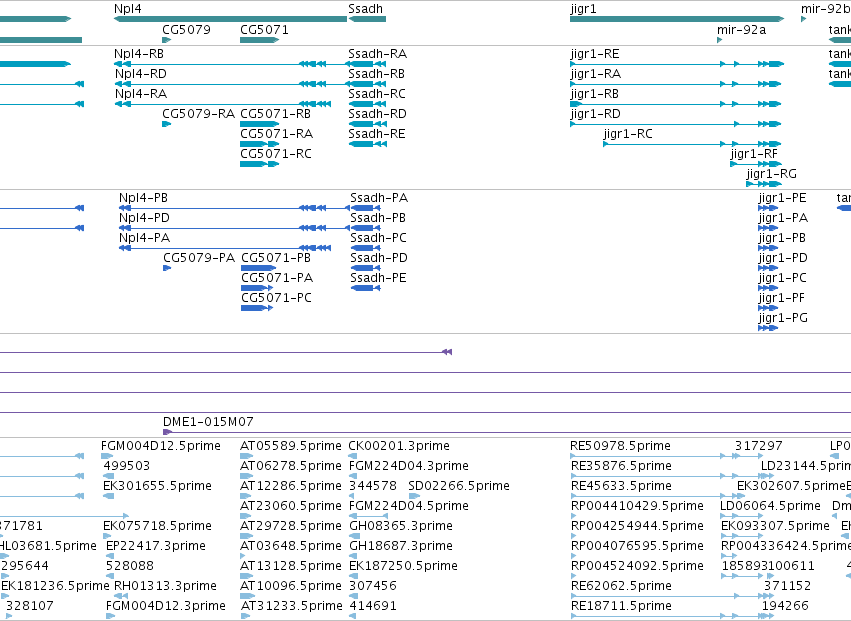The width and height of the screenshot is (851, 621).
Task: Click EST GH08365.3prime
Action: 401,527
